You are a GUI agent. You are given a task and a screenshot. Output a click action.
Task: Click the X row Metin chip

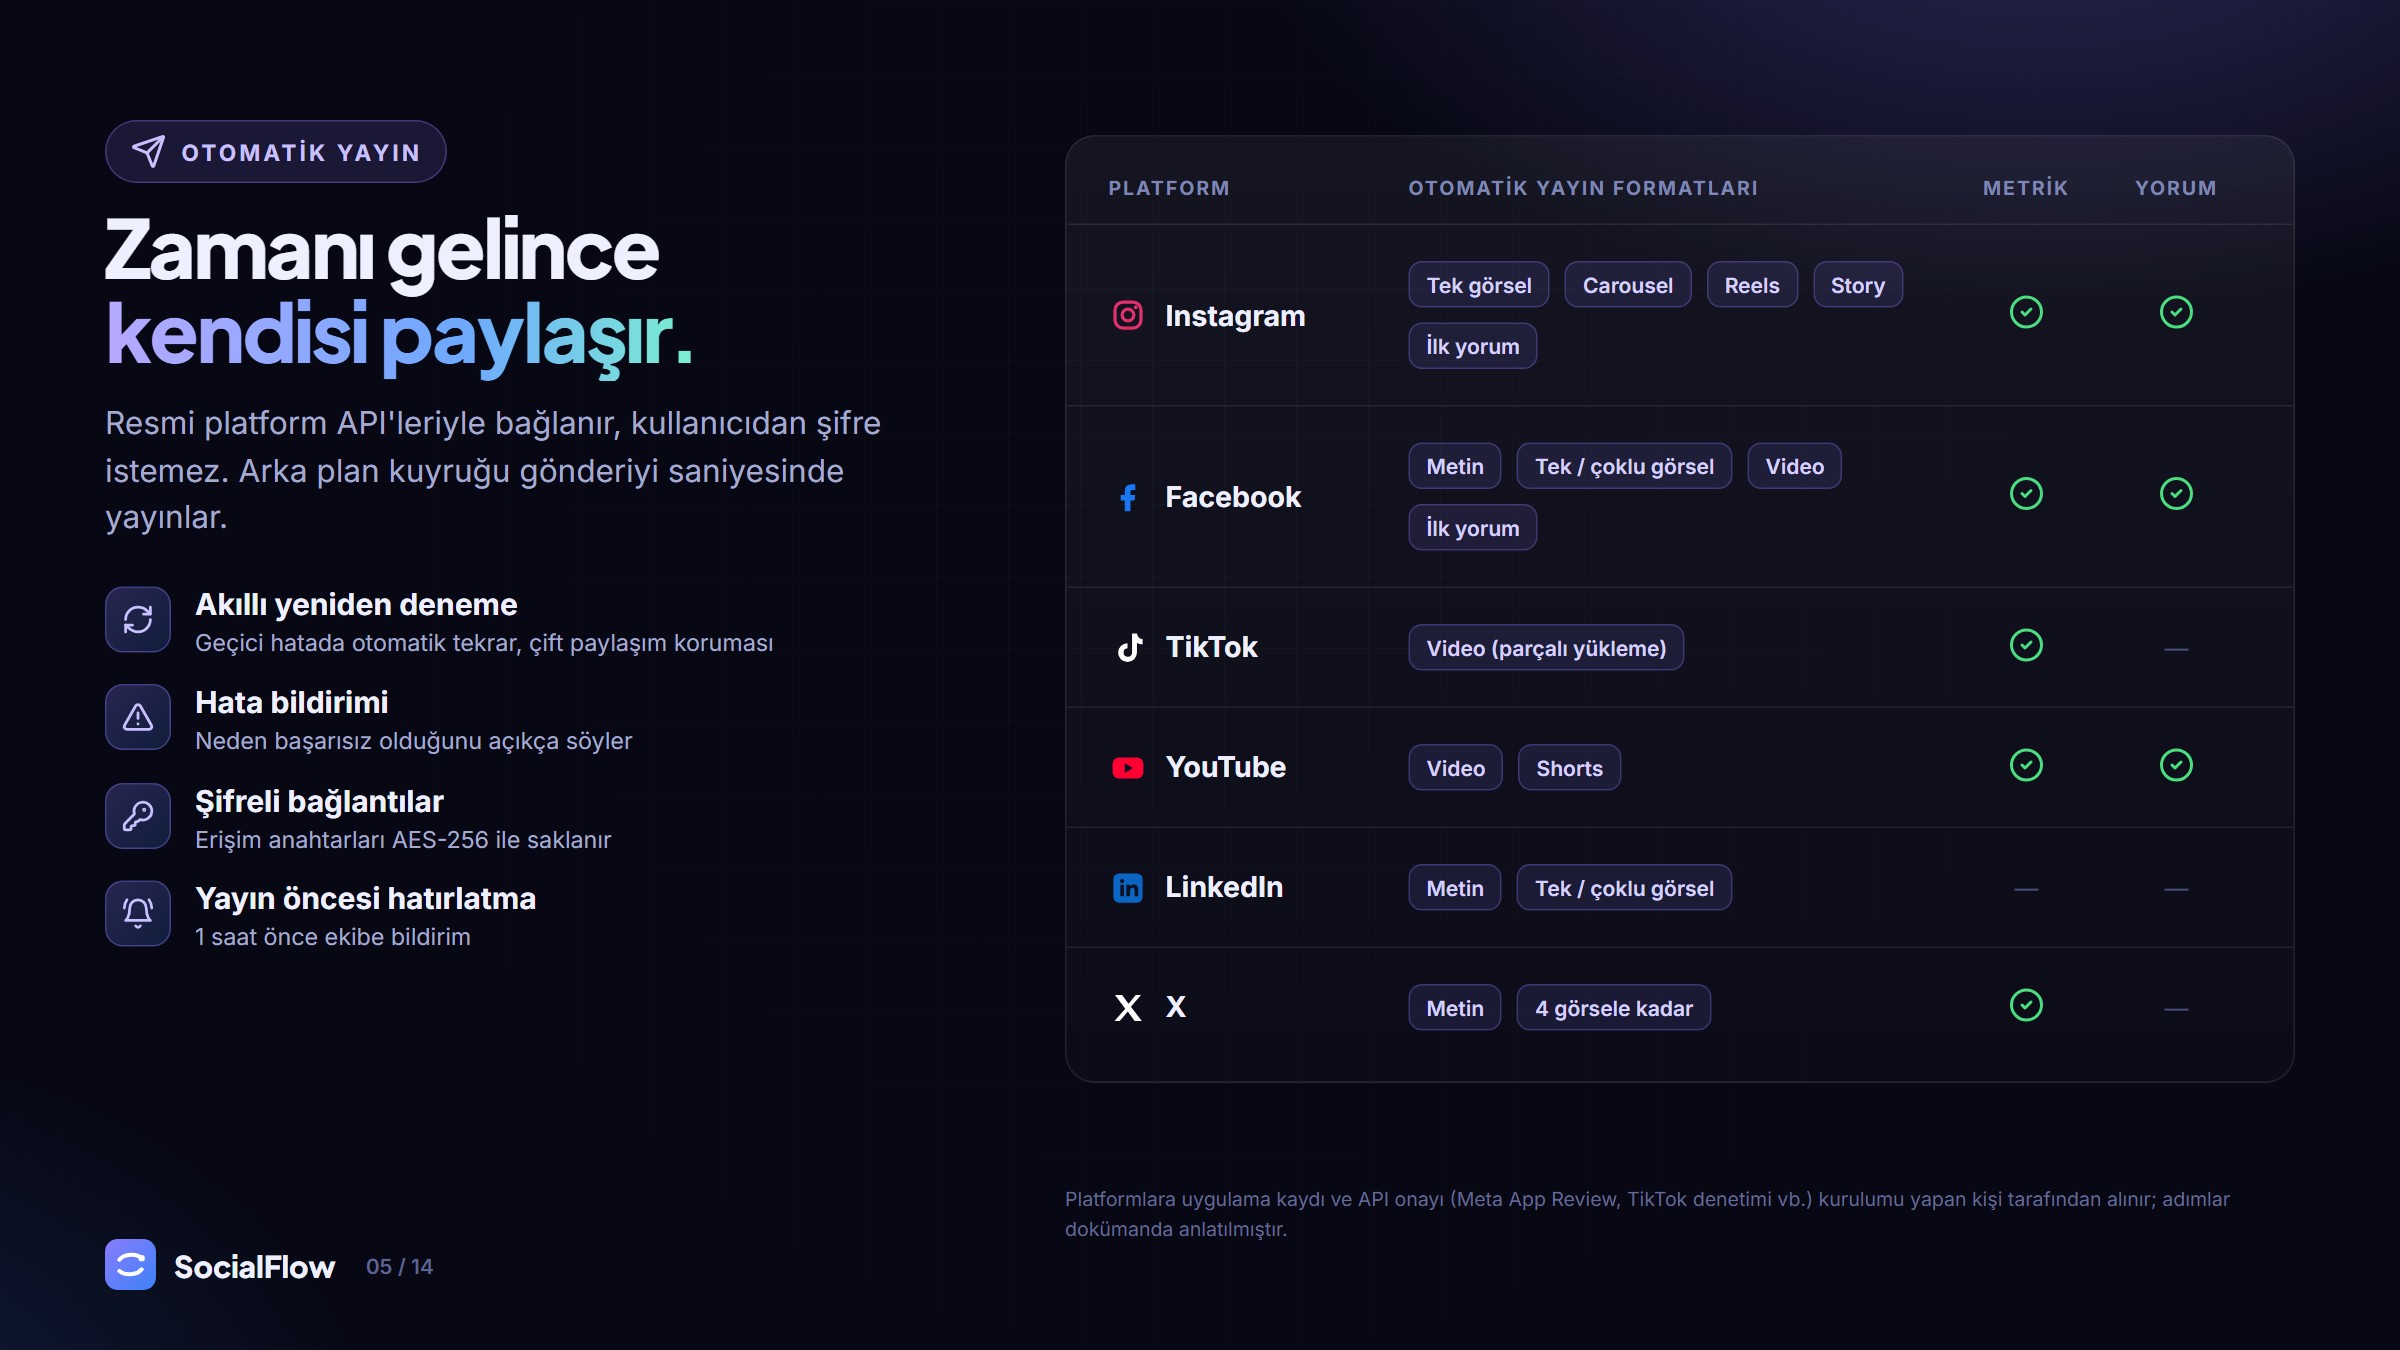(1455, 1008)
